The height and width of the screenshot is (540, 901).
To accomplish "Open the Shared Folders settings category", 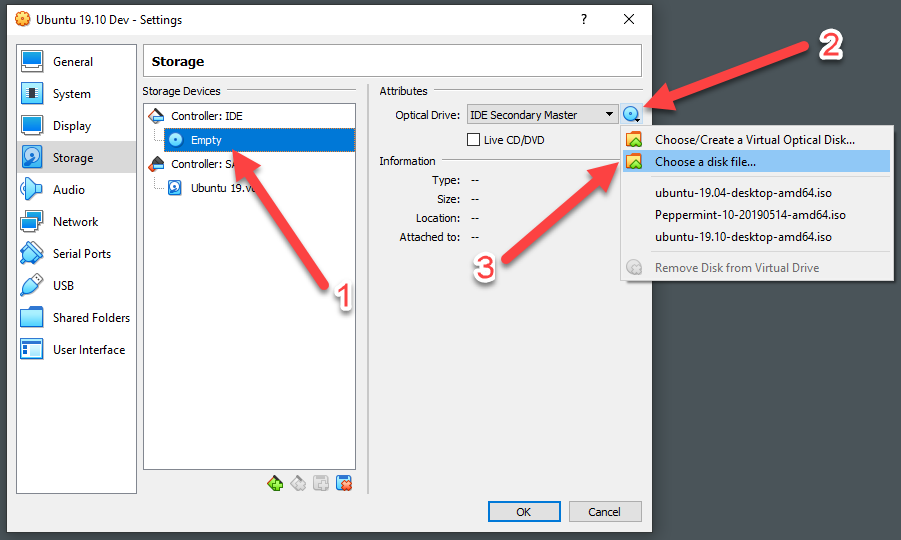I will [76, 318].
